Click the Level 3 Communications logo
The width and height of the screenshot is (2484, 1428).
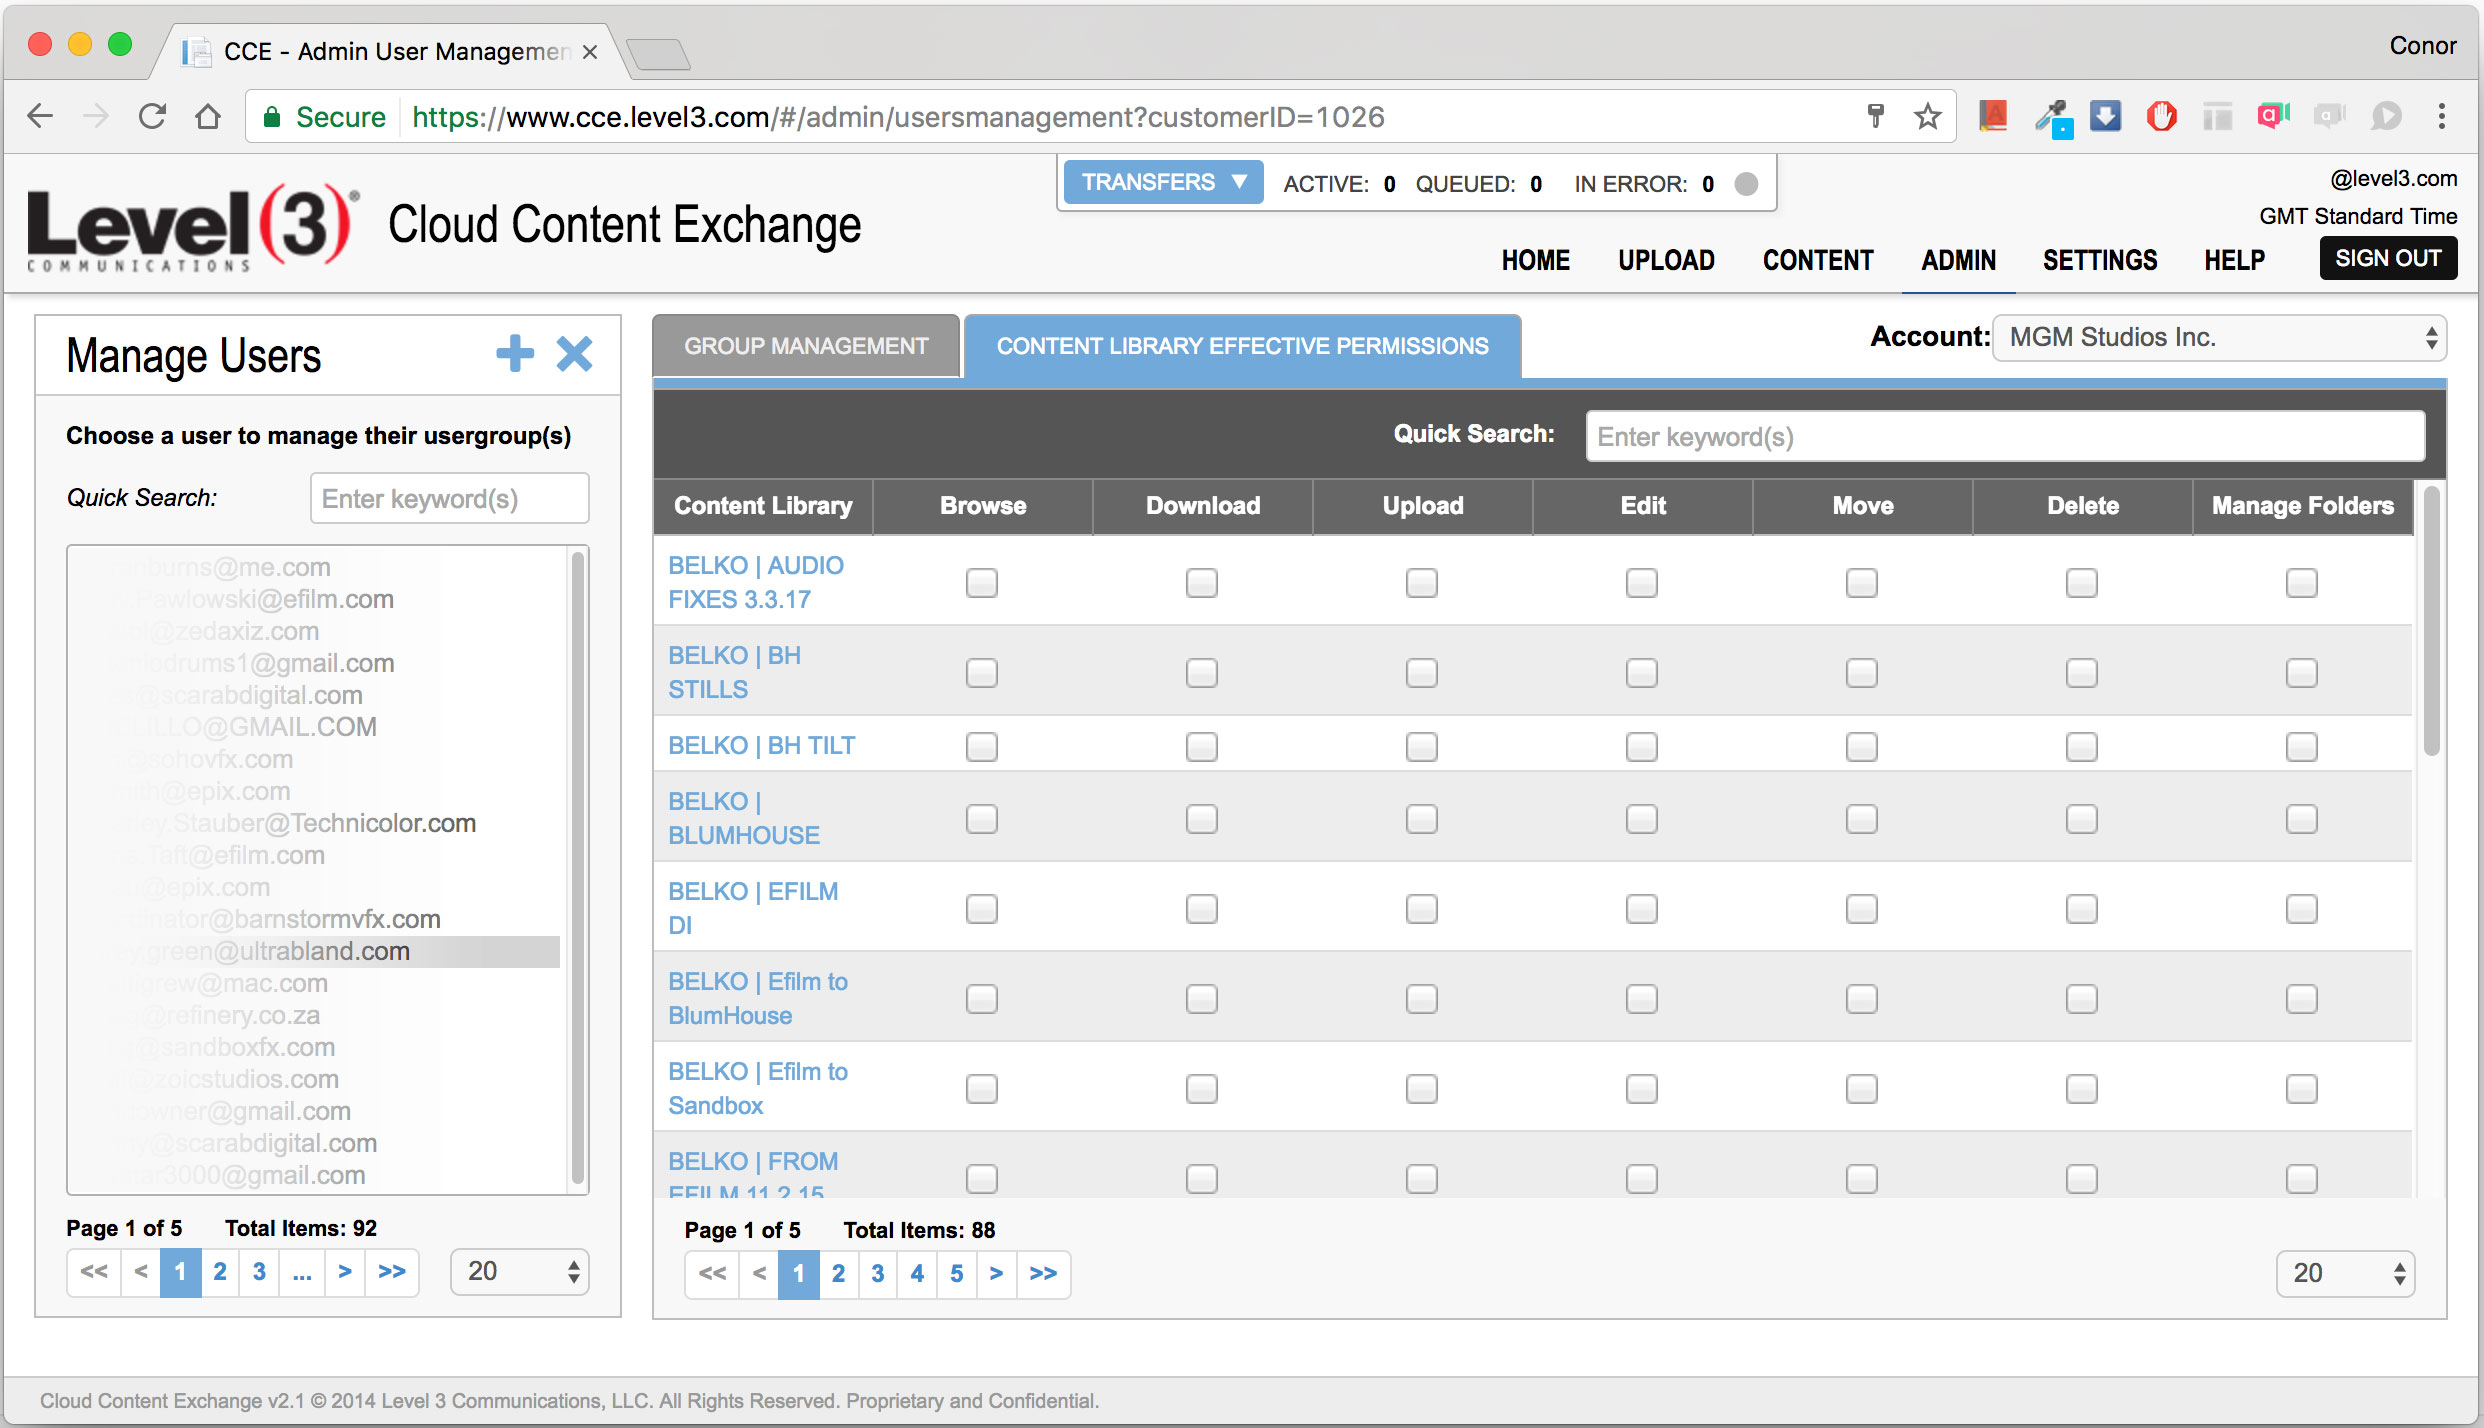[194, 228]
